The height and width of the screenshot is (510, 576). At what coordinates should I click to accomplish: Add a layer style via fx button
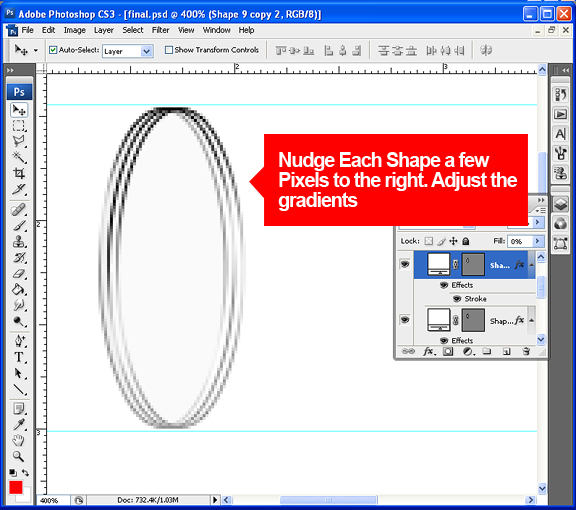429,351
